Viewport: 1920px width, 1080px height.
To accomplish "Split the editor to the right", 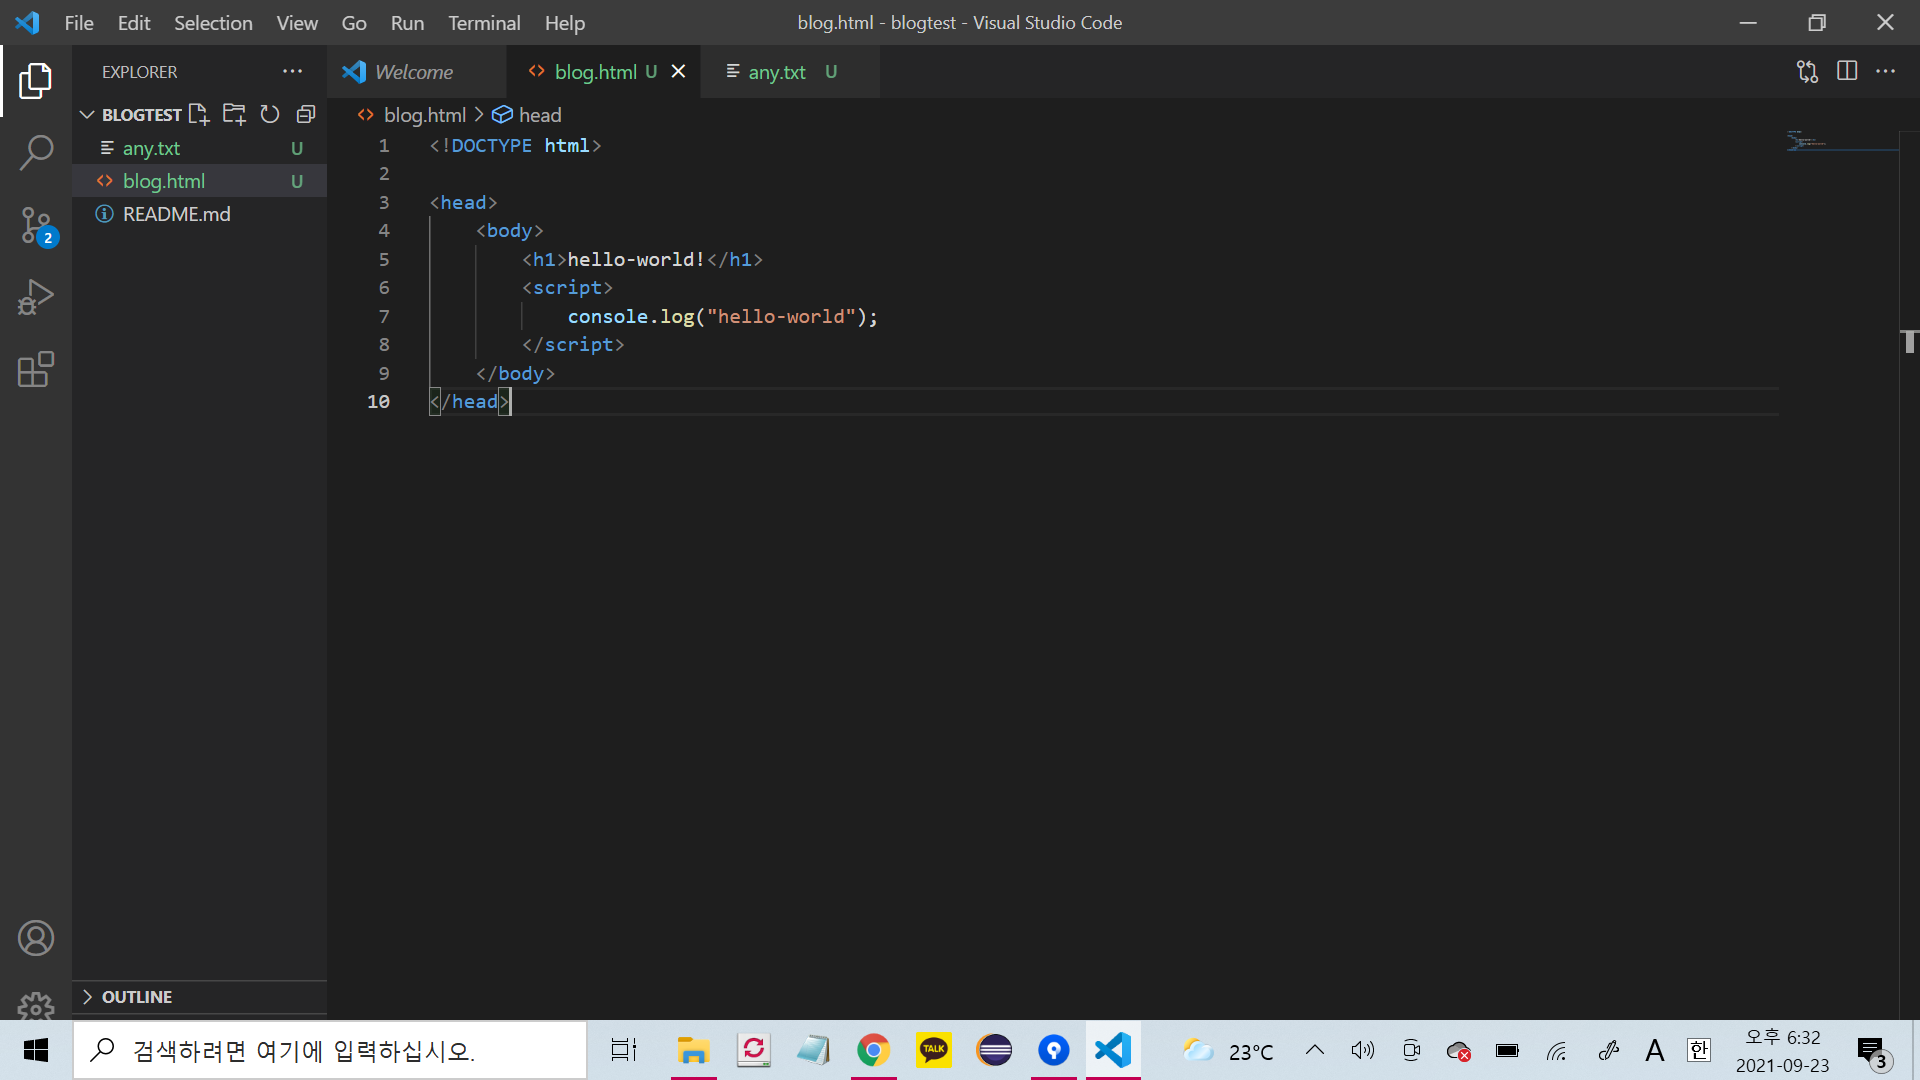I will pos(1847,71).
